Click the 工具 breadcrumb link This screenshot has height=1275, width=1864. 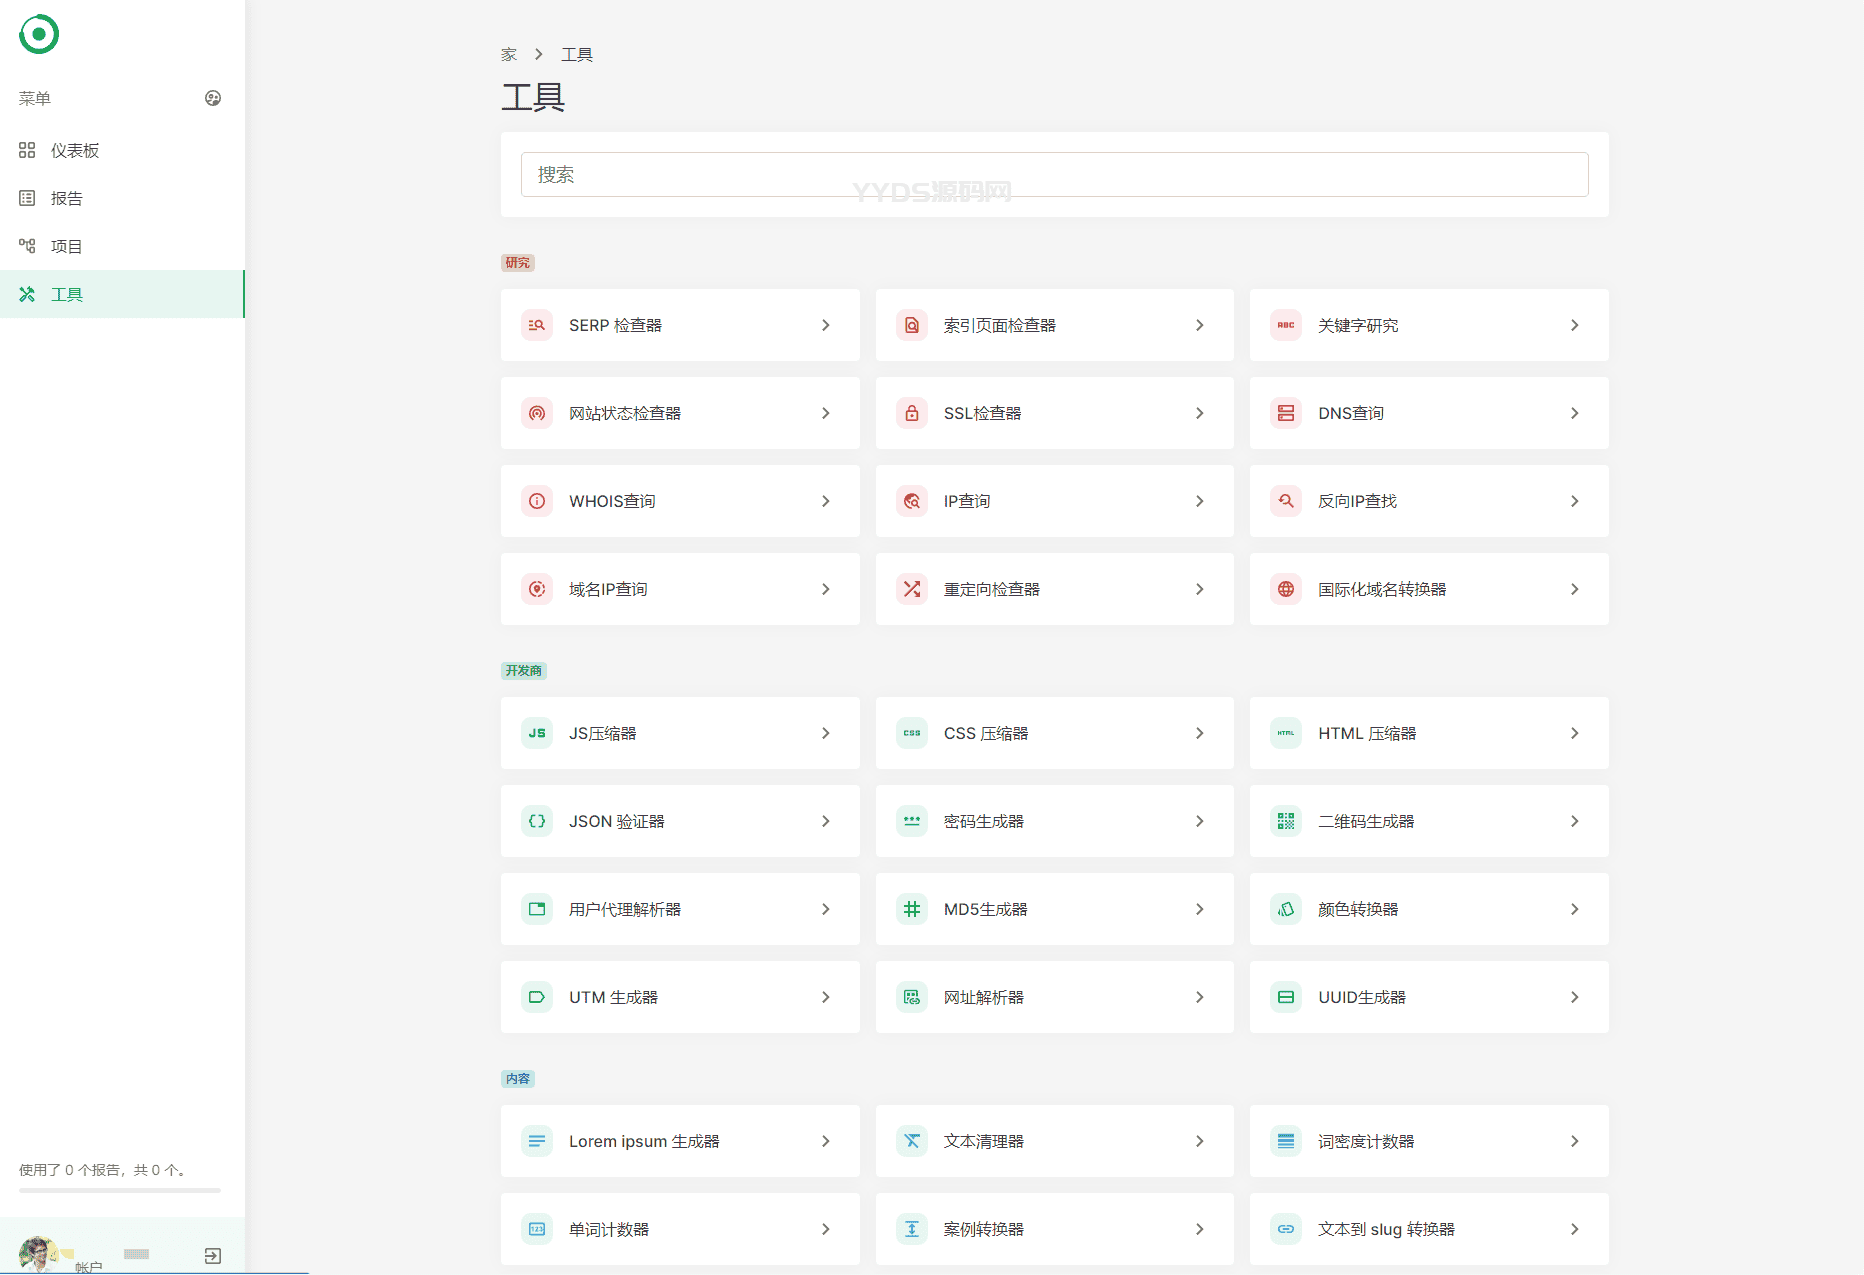(577, 54)
